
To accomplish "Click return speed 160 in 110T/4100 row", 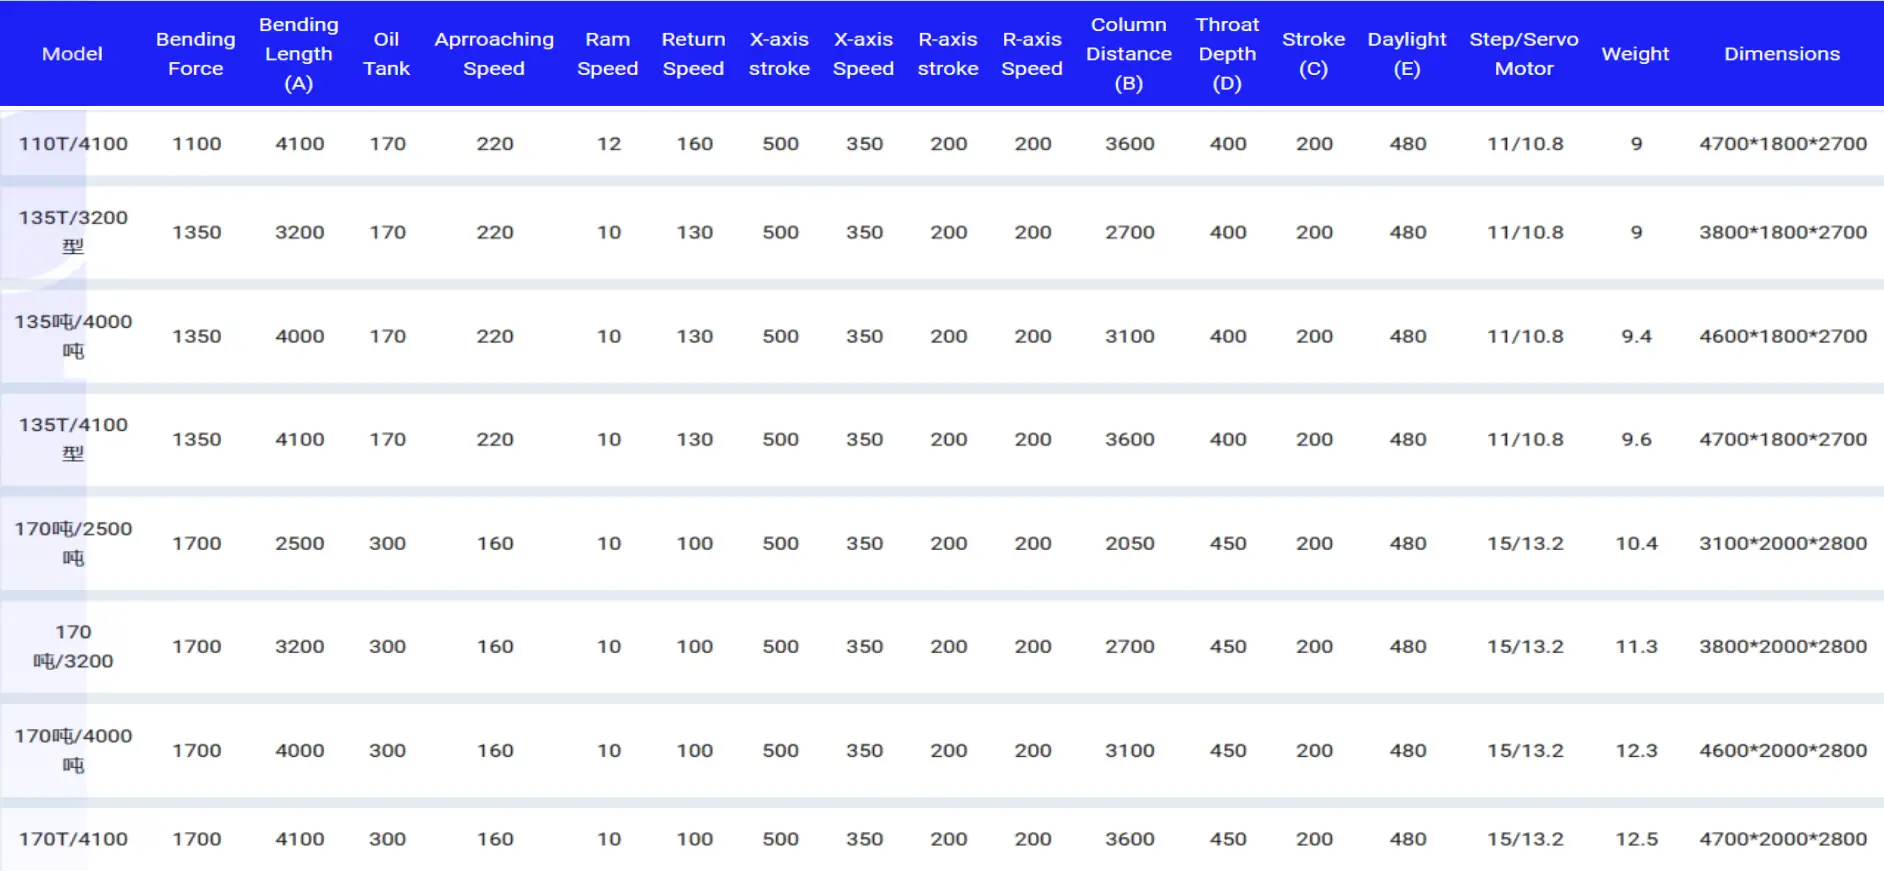I will pyautogui.click(x=694, y=143).
